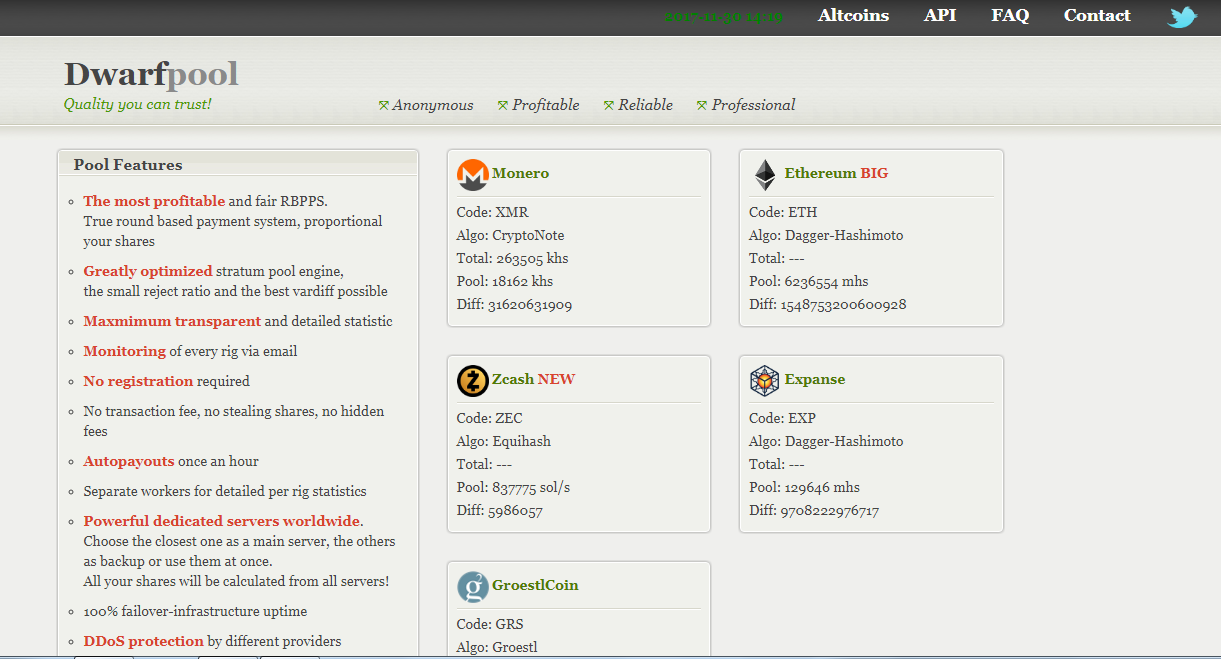Click 'Powerful dedicated servers worldwide' text
1221x659 pixels.
pos(222,521)
